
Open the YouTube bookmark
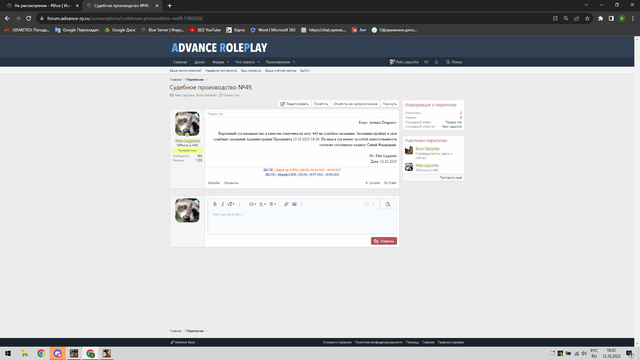click(205, 30)
